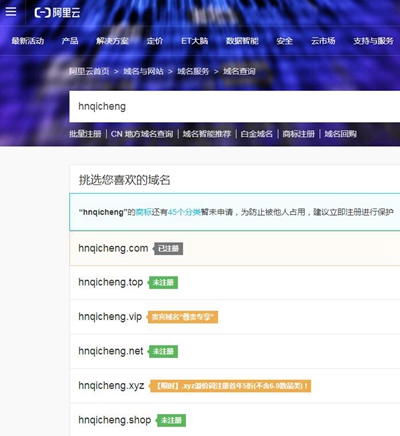Open the 域名回购 link
The height and width of the screenshot is (436, 400).
340,134
